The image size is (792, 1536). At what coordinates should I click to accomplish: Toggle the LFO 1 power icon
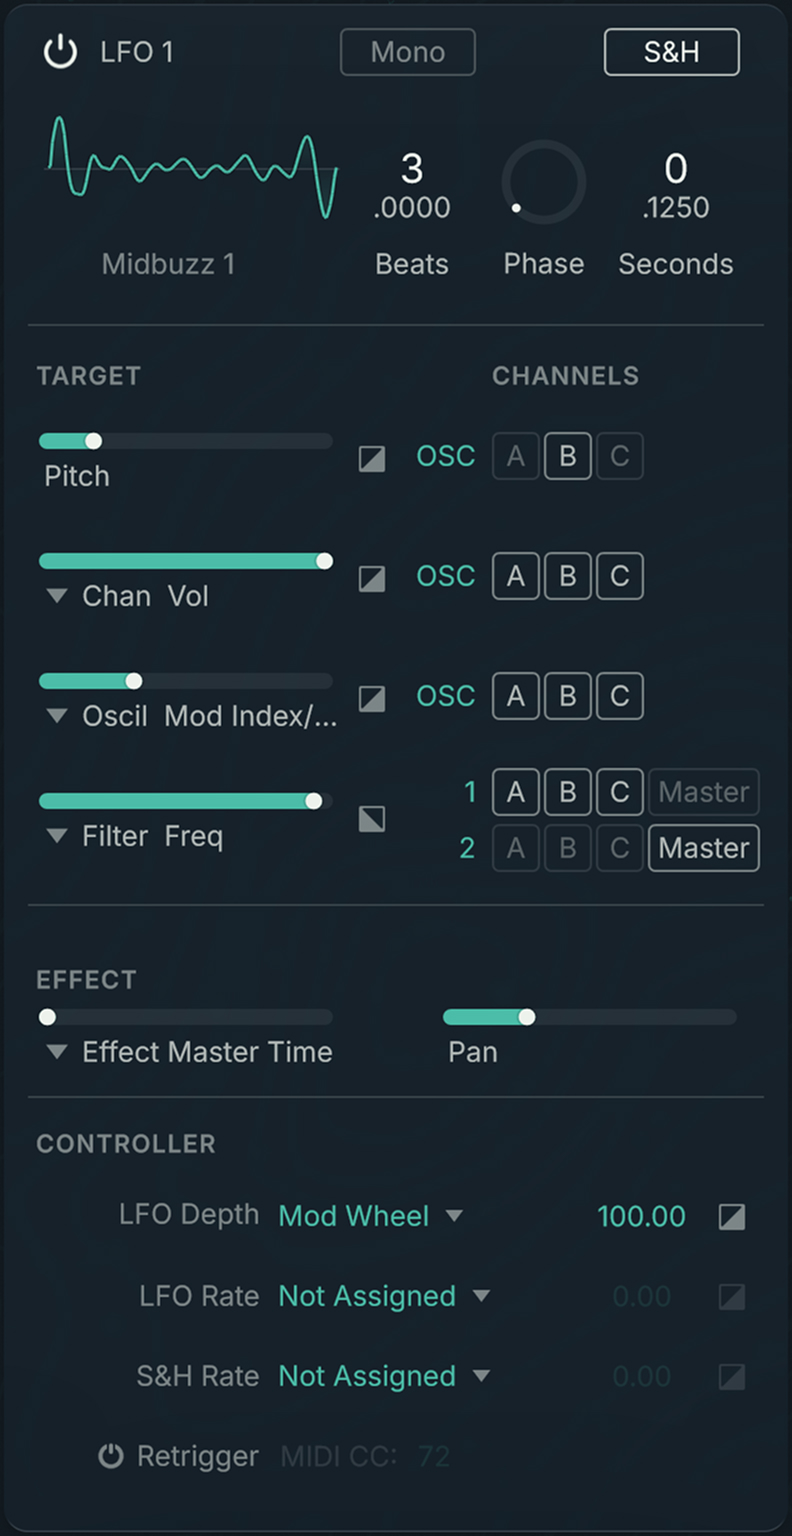pos(61,52)
